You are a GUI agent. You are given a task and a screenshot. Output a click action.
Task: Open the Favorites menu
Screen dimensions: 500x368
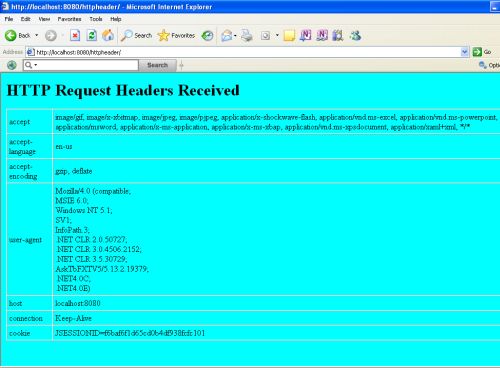tap(69, 19)
